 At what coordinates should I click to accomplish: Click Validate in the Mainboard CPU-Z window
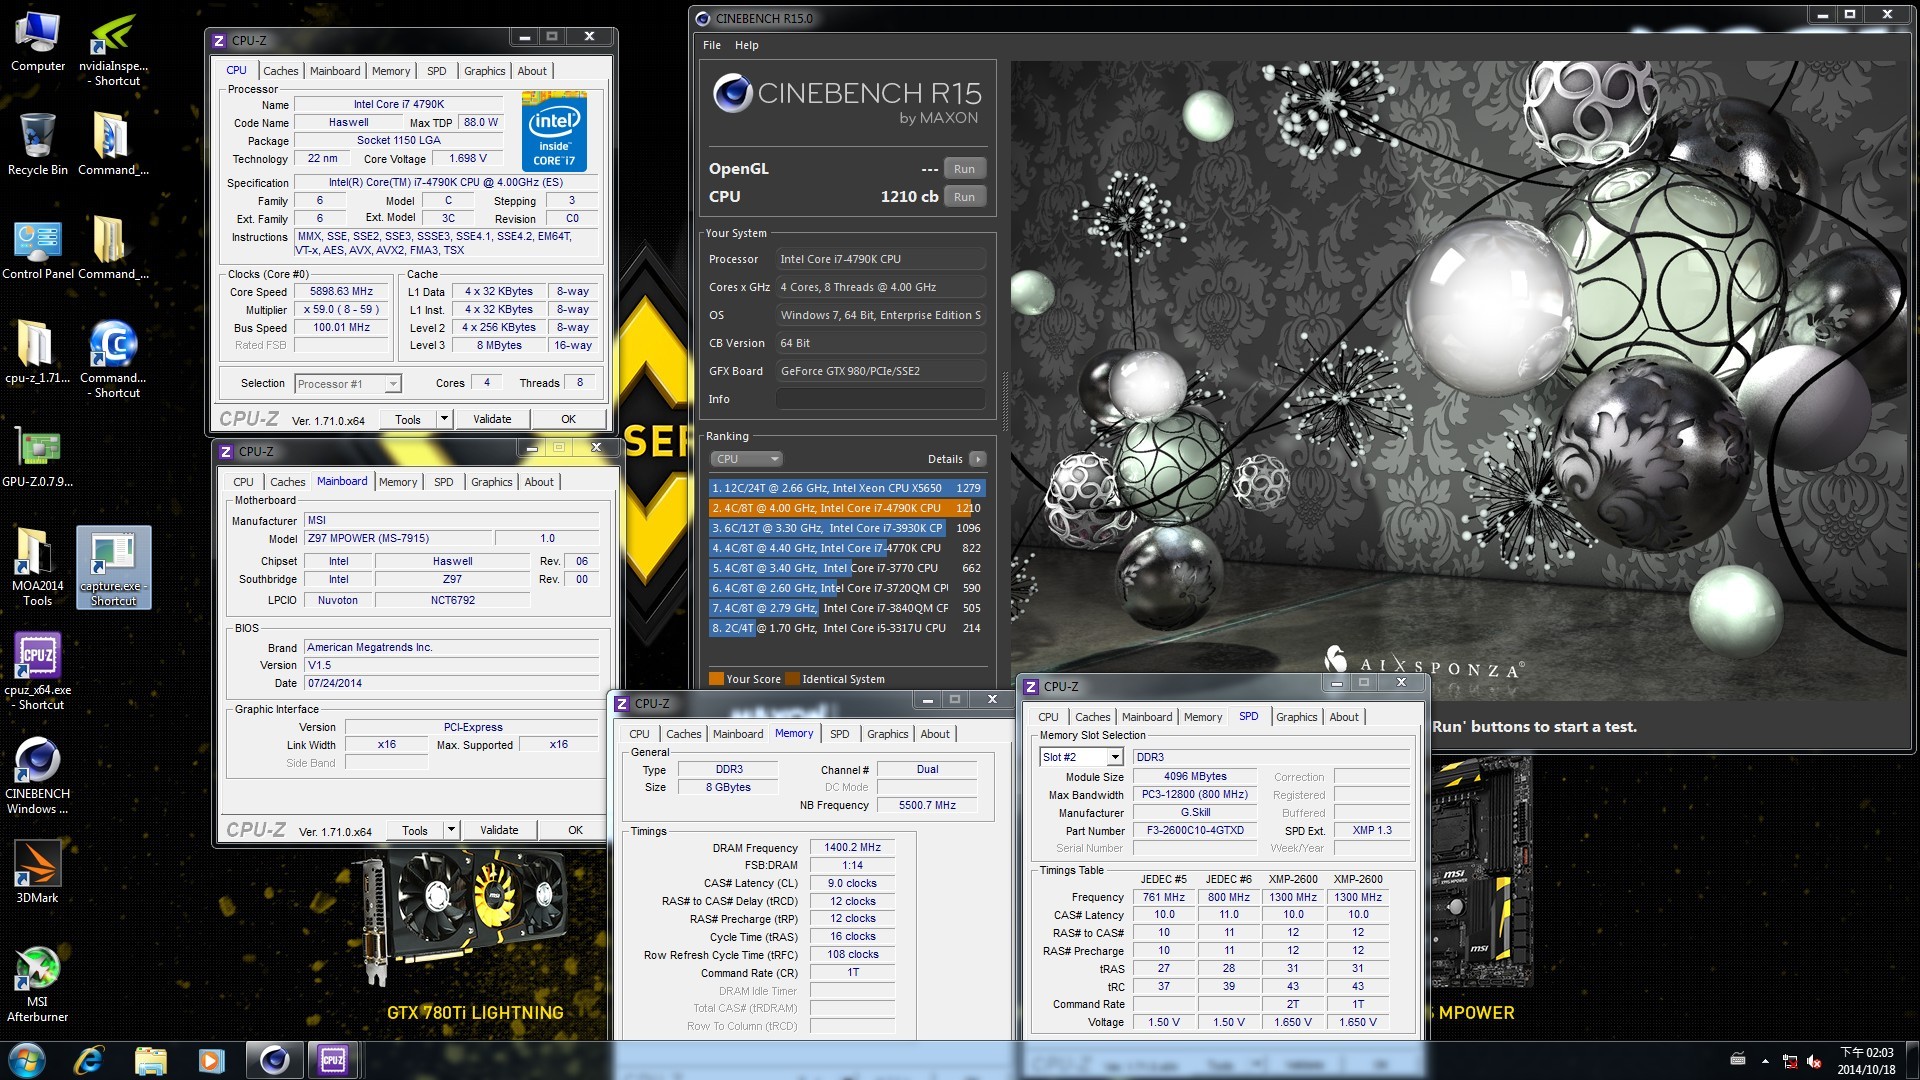point(499,830)
